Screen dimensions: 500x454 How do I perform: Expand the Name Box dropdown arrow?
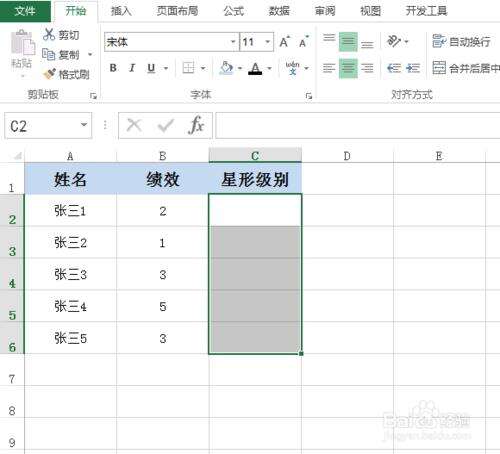[84, 125]
